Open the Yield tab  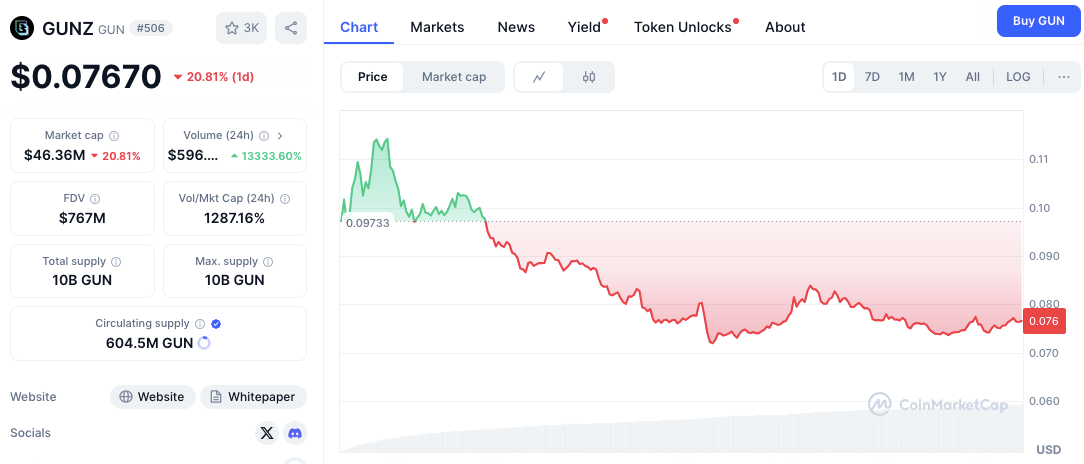point(584,27)
